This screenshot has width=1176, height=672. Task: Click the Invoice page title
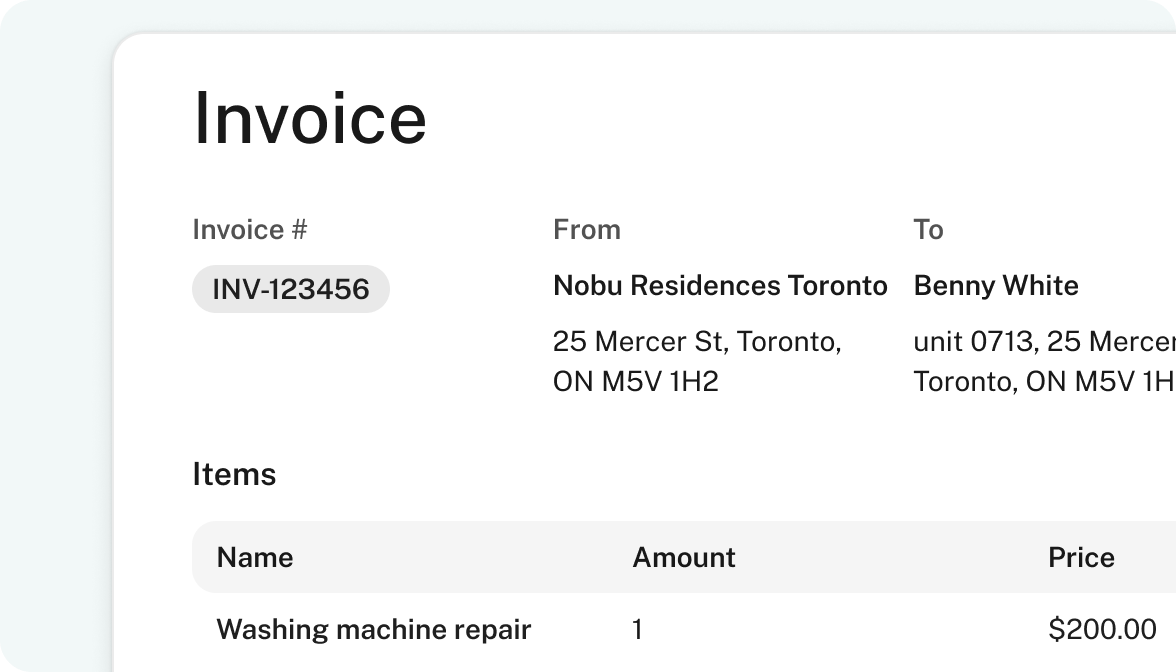(310, 118)
